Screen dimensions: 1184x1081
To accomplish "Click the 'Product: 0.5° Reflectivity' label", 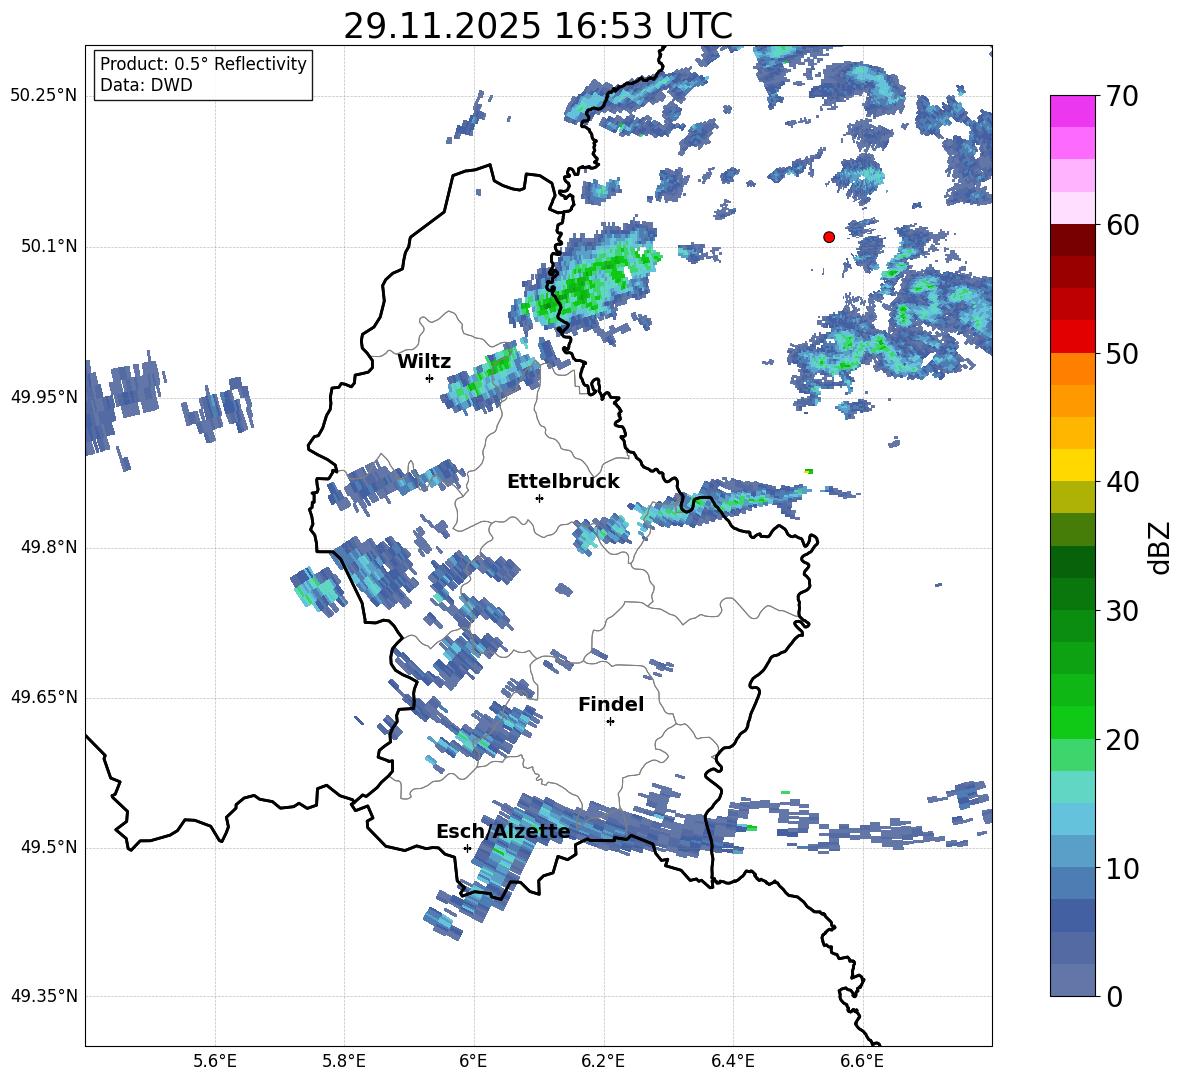I will 203,64.
